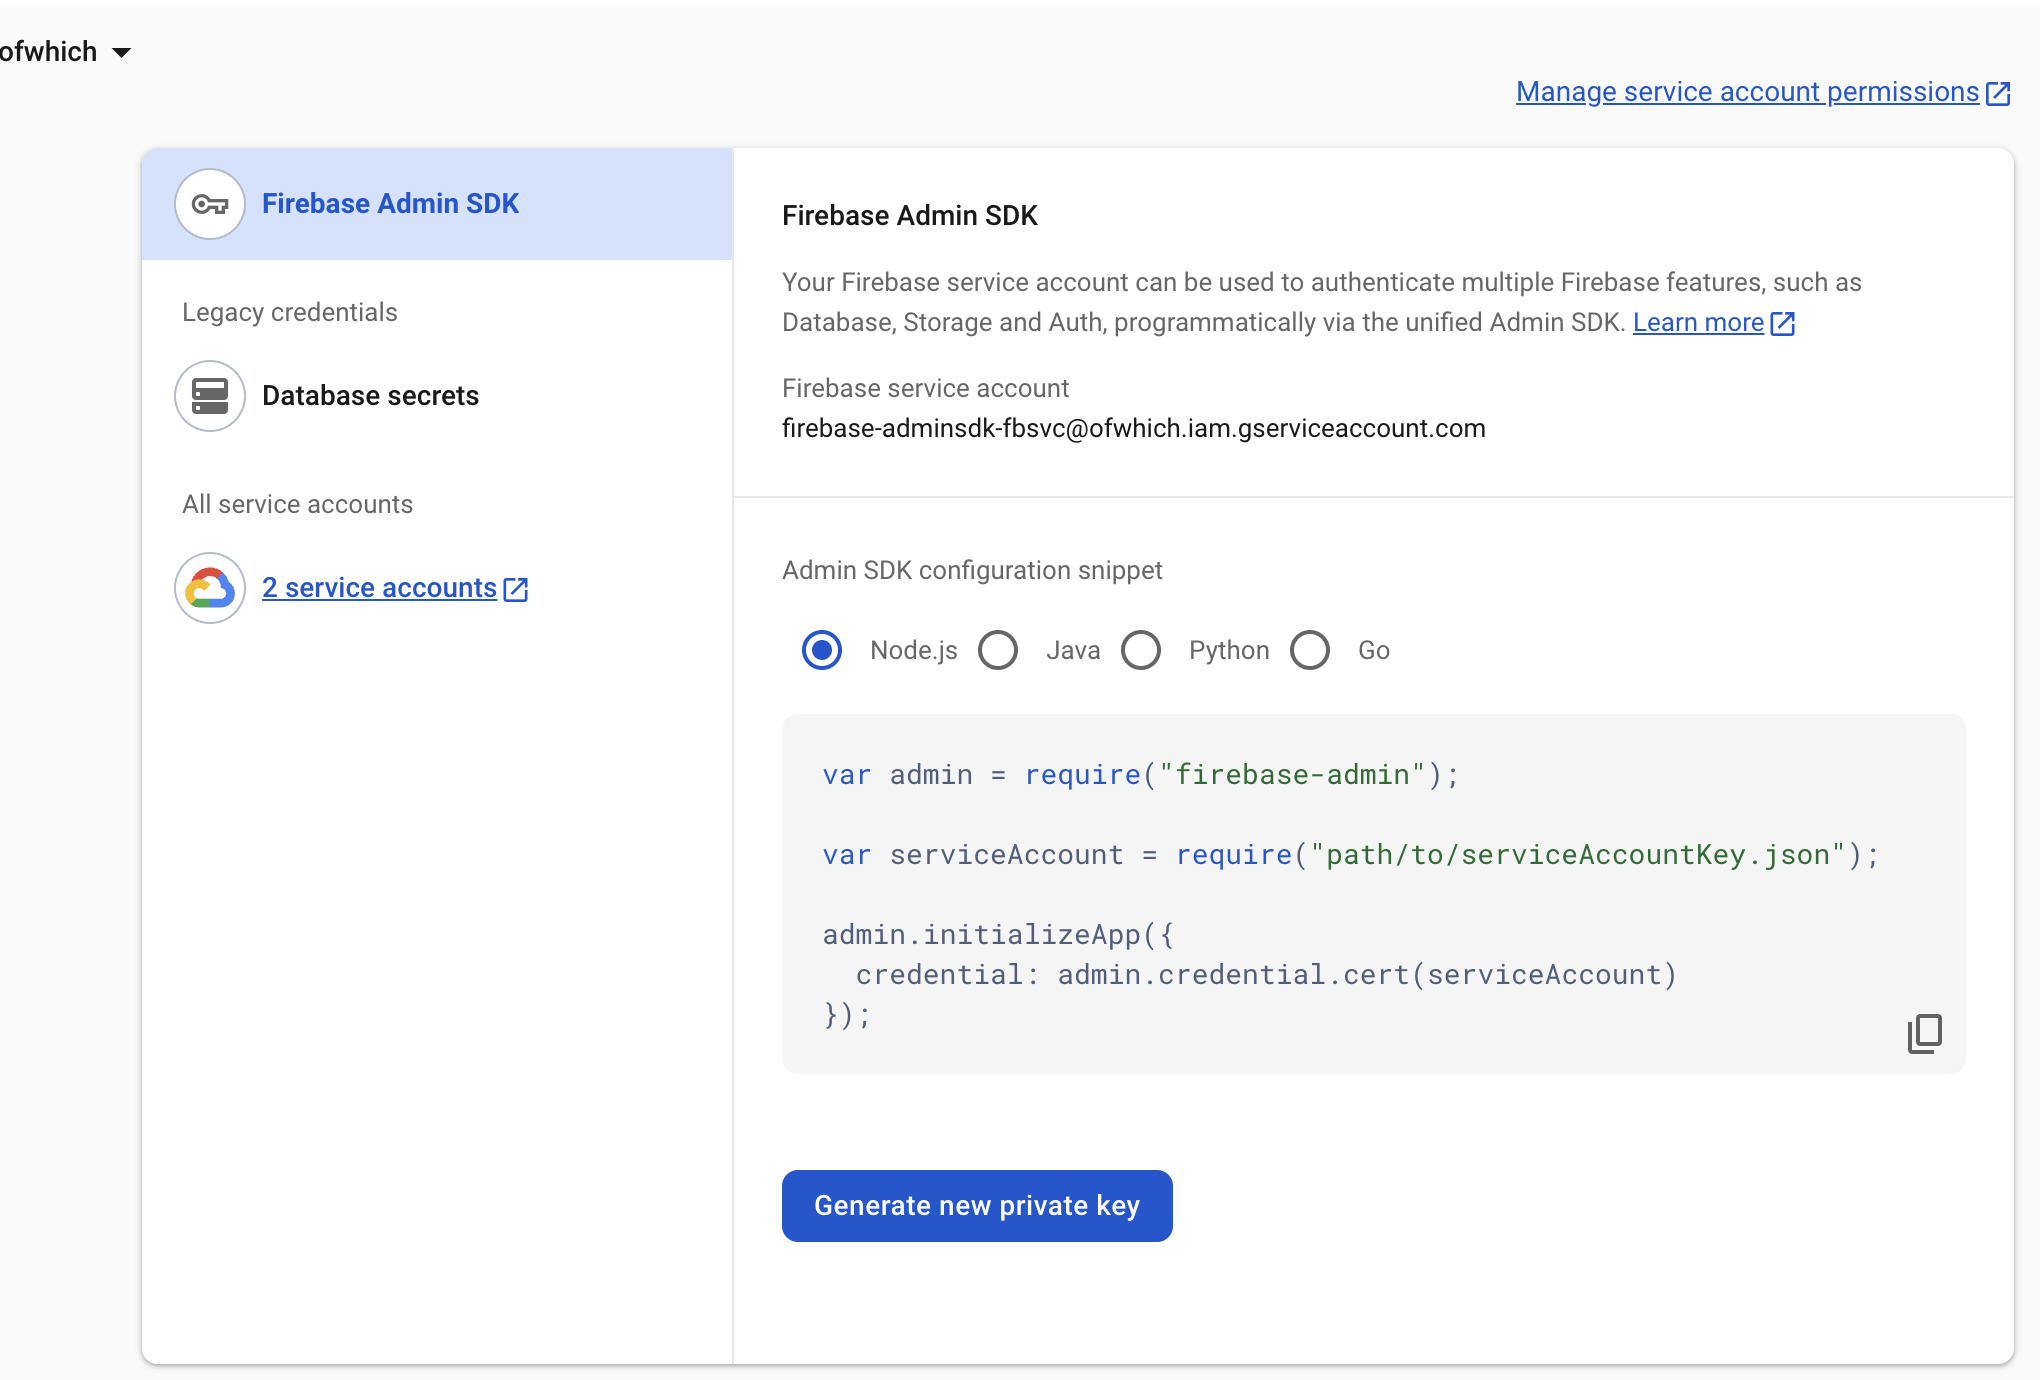This screenshot has height=1380, width=2040.
Task: Click the external-link icon after 2 service accounts
Action: (516, 589)
